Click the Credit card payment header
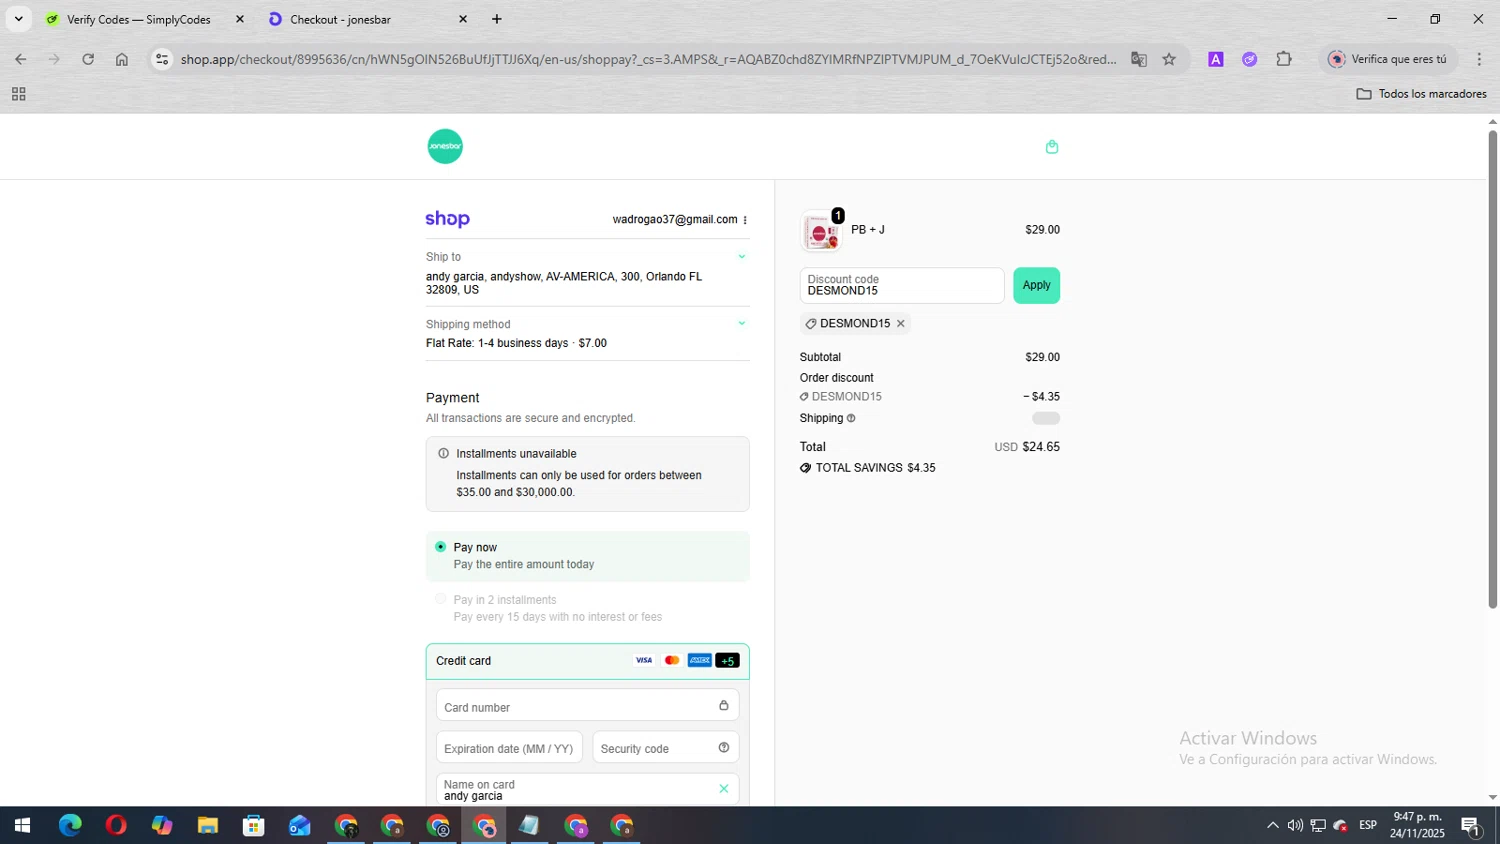The height and width of the screenshot is (844, 1500). (x=587, y=660)
